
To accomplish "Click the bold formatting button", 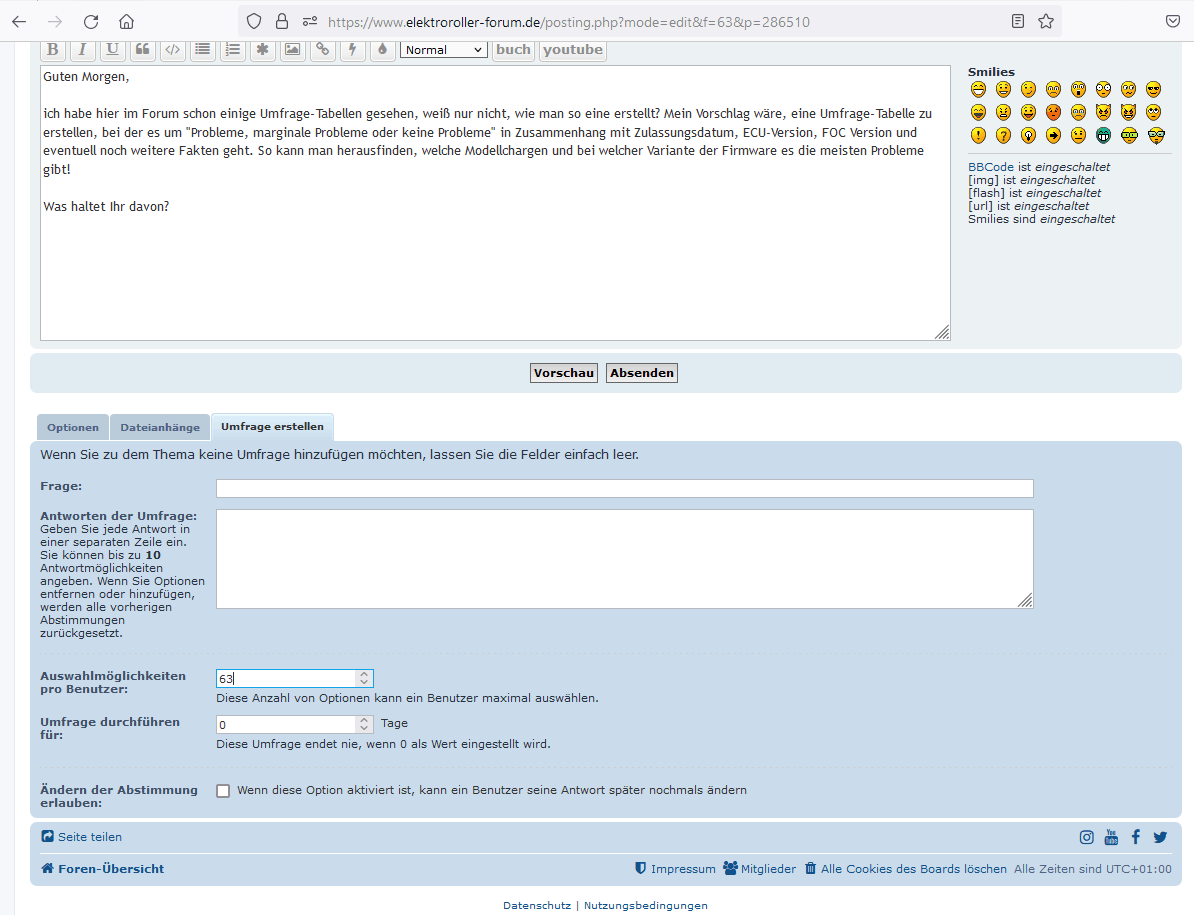I will [53, 50].
